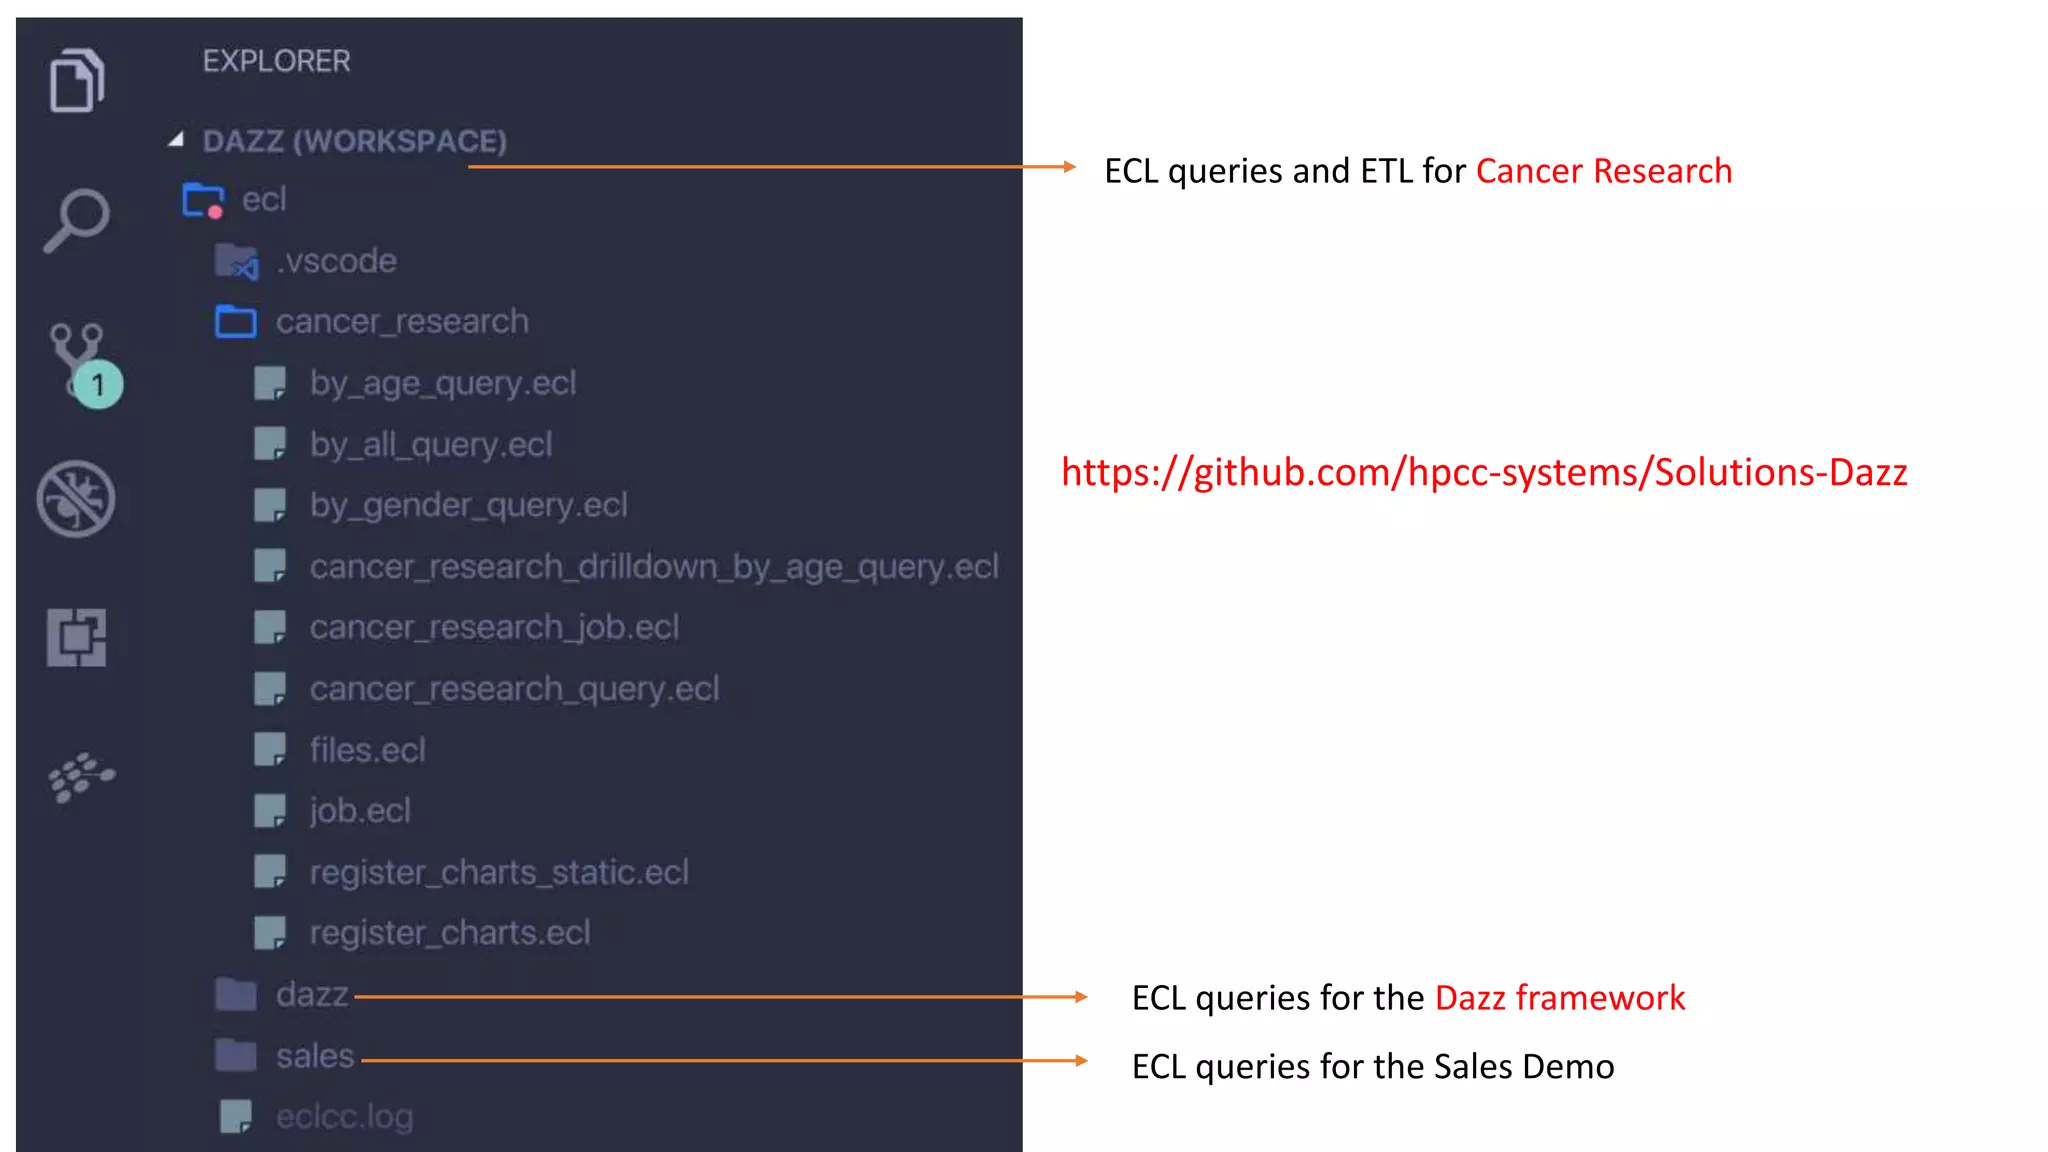Image resolution: width=2048 pixels, height=1152 pixels.
Task: Open eclcc.log file
Action: click(345, 1116)
